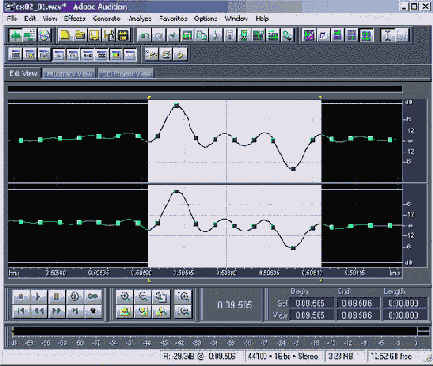Image resolution: width=433 pixels, height=366 pixels.
Task: Click the display range bar above waveform
Action: coord(205,89)
